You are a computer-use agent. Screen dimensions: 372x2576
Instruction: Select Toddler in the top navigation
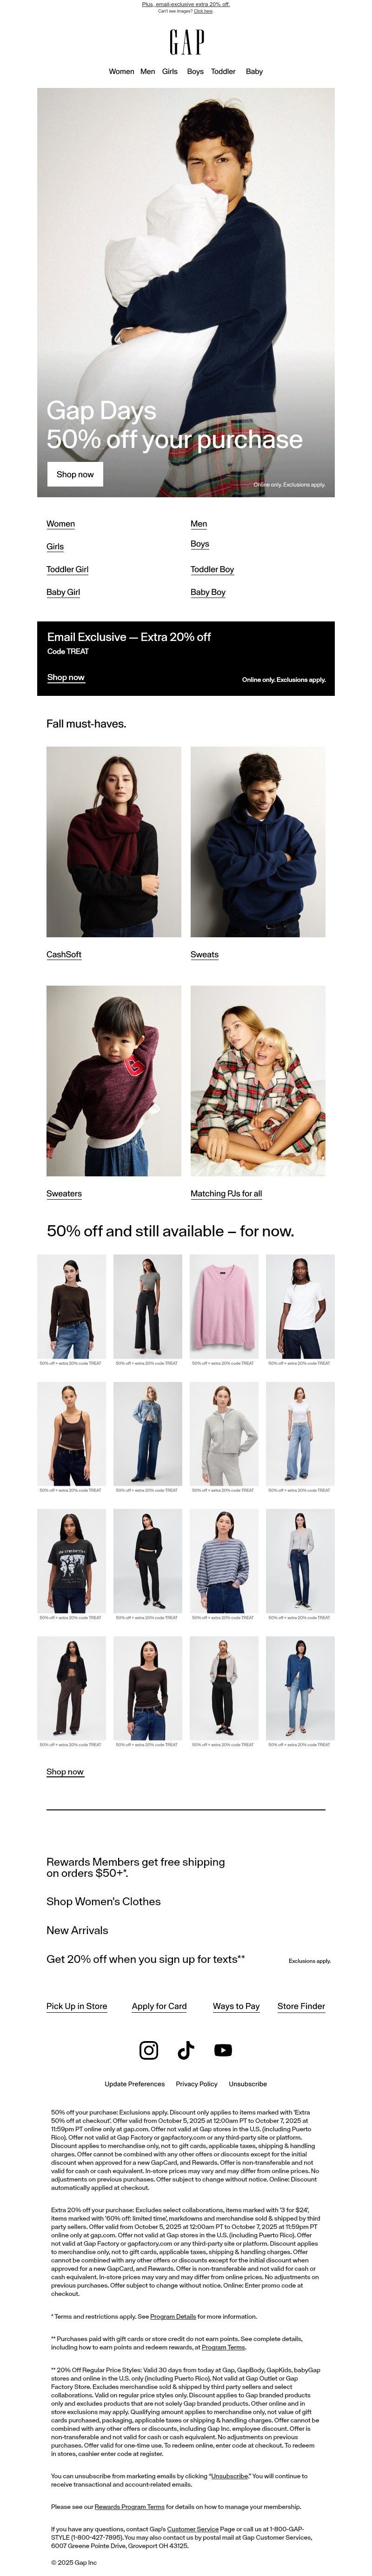click(x=223, y=72)
